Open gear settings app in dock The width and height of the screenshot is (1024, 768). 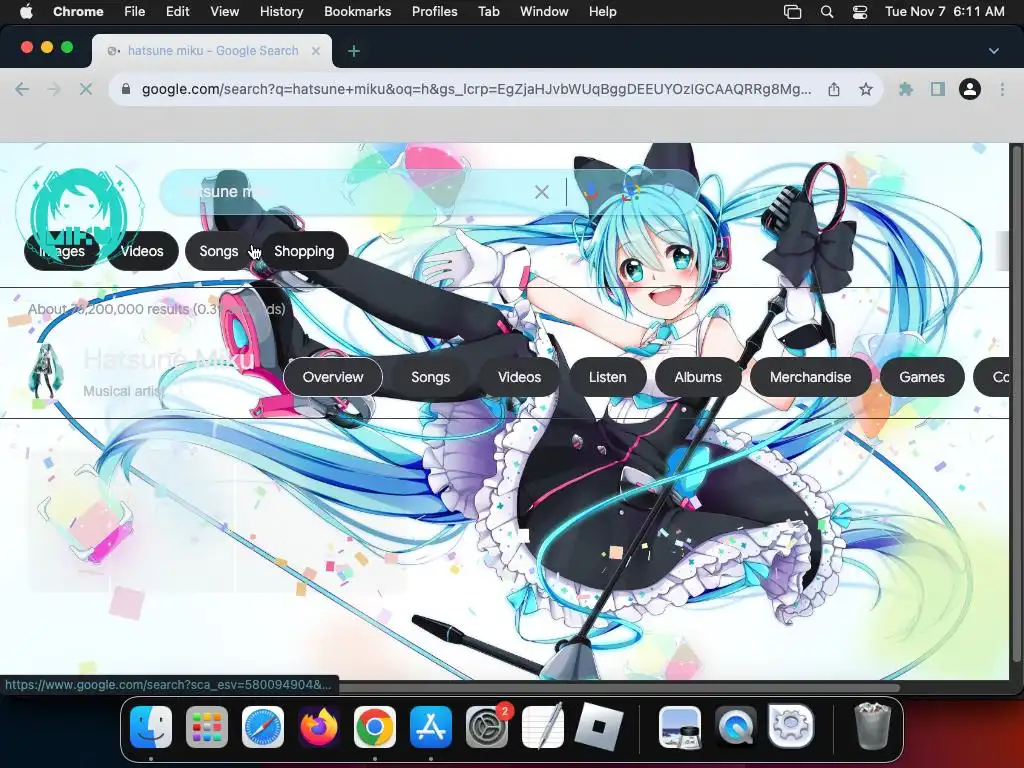[791, 726]
